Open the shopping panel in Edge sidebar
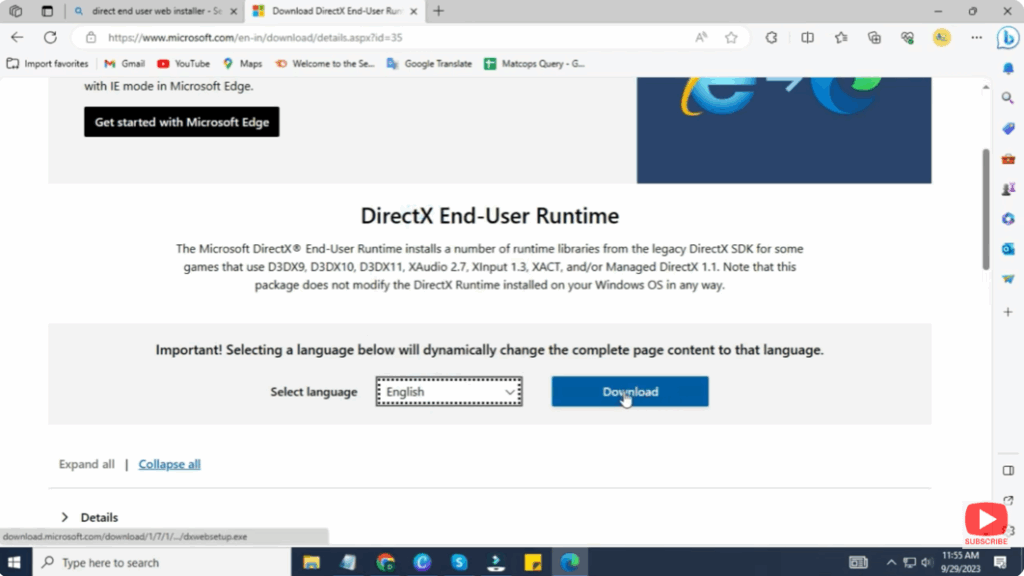This screenshot has height=576, width=1024. (x=1008, y=128)
